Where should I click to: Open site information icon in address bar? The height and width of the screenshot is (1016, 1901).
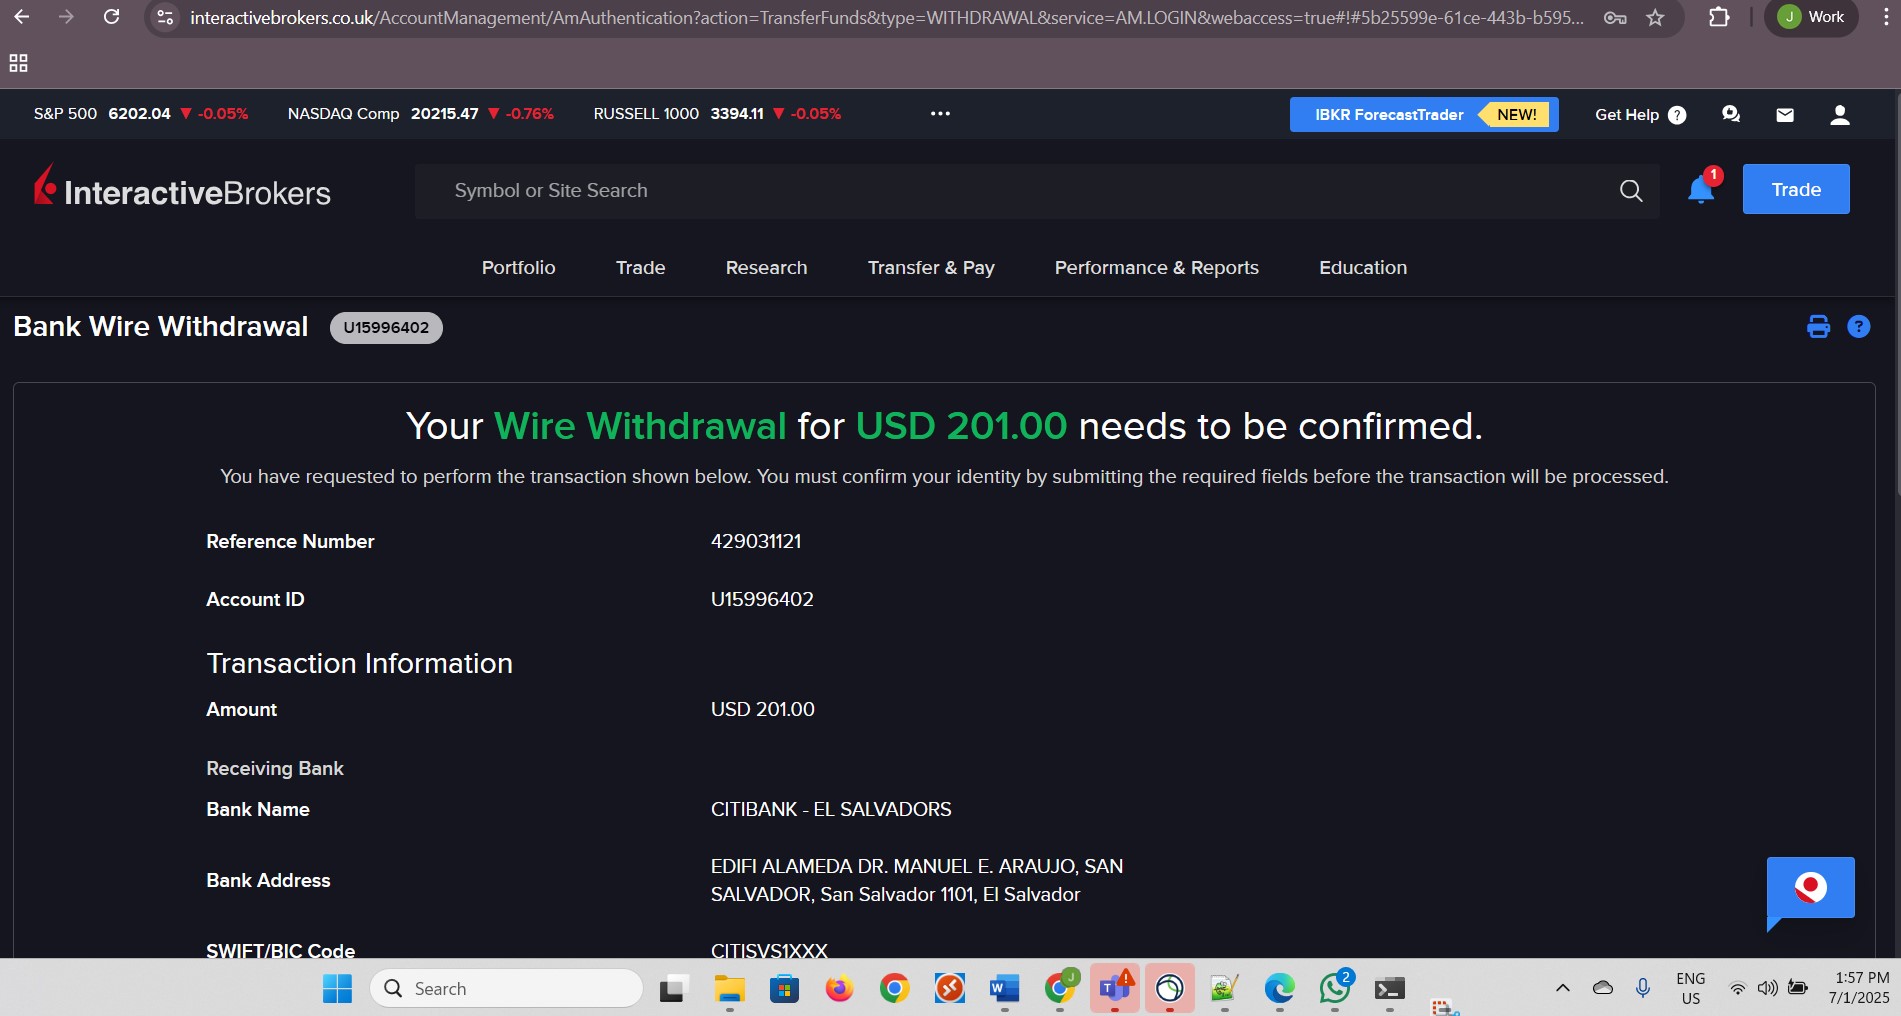[x=166, y=17]
